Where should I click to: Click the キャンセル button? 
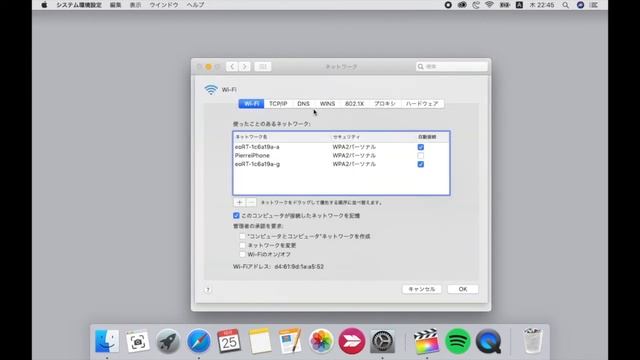(422, 289)
